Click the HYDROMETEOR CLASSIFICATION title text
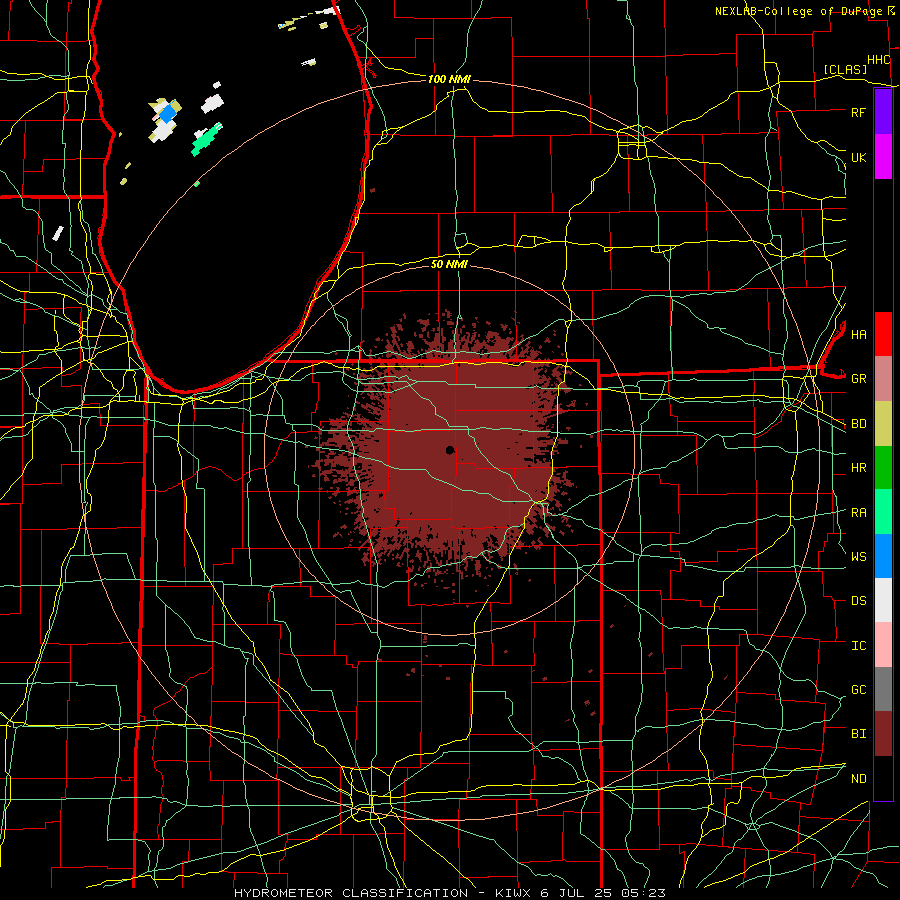Viewport: 900px width, 900px height. tap(351, 893)
